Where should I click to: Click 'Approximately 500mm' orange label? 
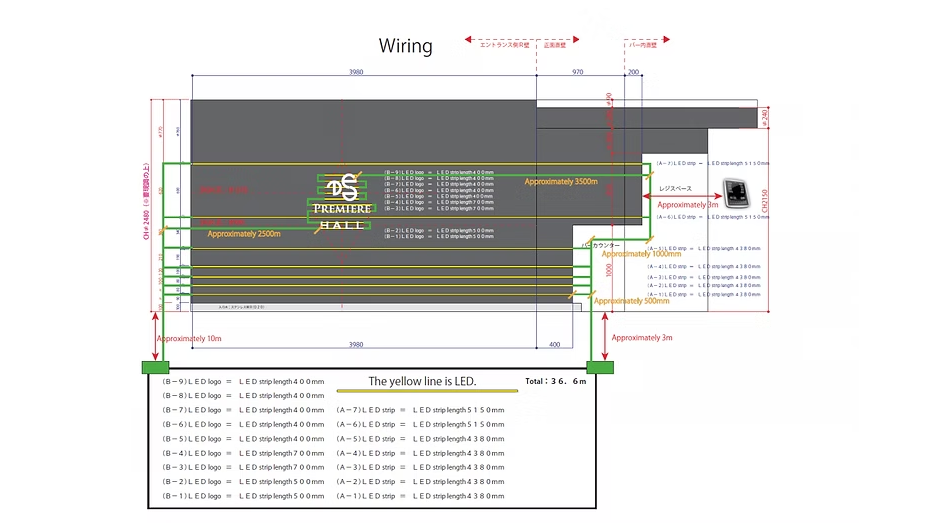click(631, 301)
